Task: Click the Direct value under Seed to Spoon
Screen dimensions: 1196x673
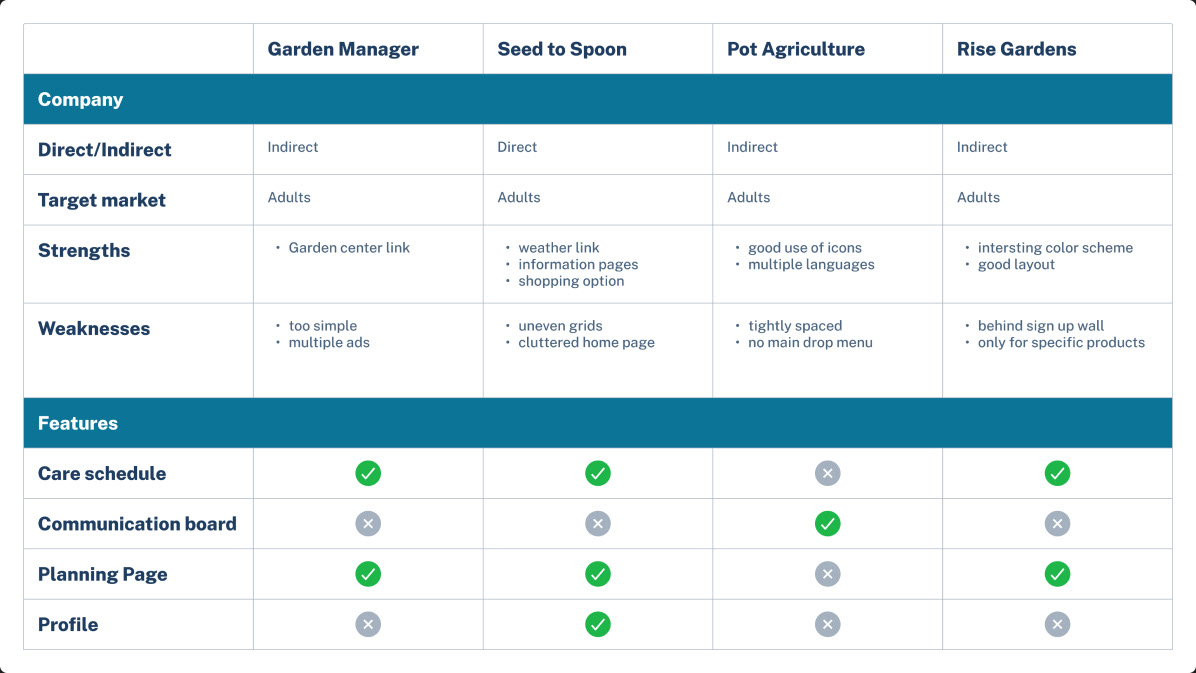Action: [516, 147]
